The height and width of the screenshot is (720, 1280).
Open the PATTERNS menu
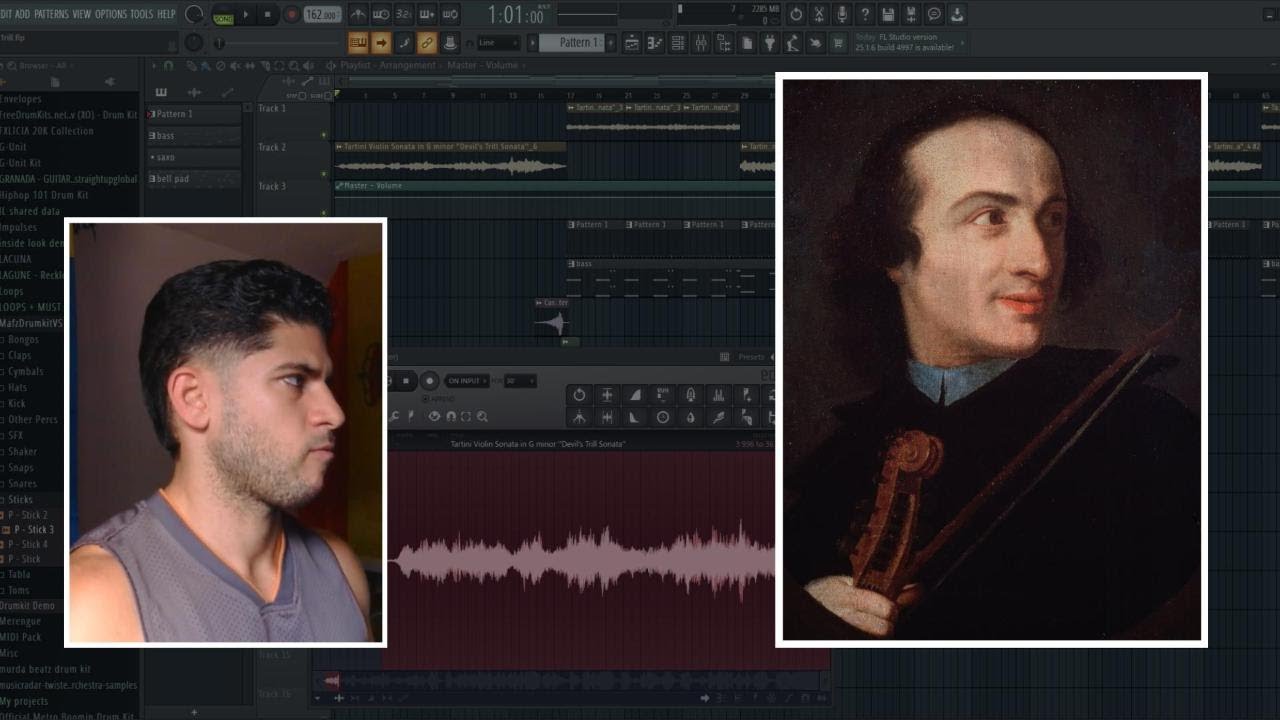[51, 14]
